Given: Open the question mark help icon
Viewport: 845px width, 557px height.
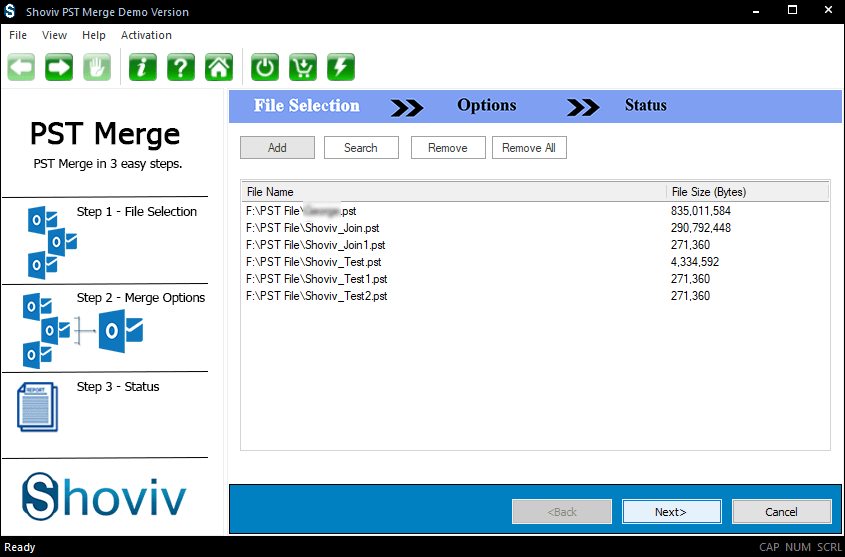Looking at the screenshot, I should 181,67.
